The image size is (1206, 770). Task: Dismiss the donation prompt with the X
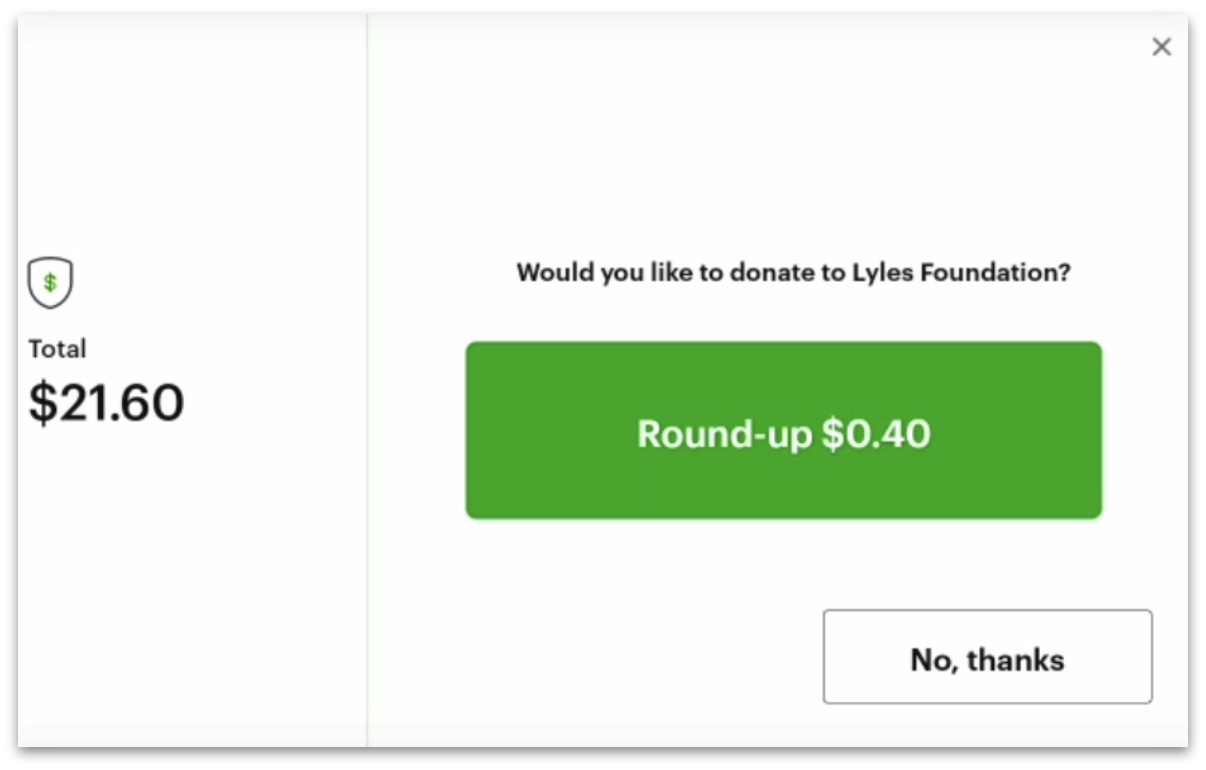1161,47
